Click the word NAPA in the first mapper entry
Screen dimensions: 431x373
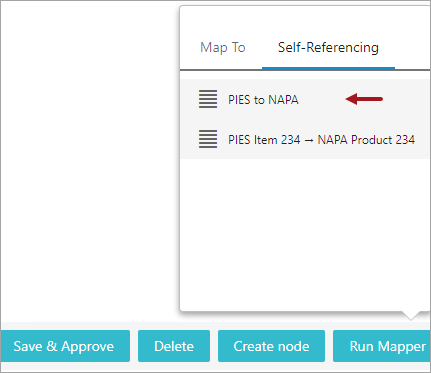[x=283, y=99]
